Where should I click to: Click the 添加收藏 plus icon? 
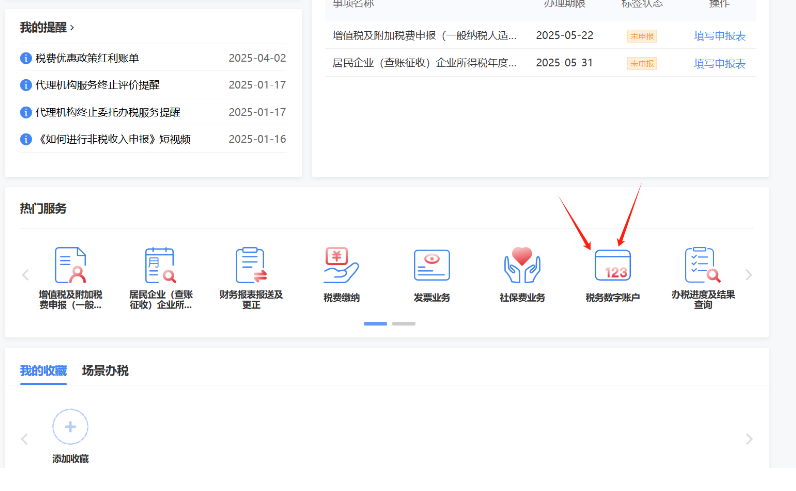70,427
